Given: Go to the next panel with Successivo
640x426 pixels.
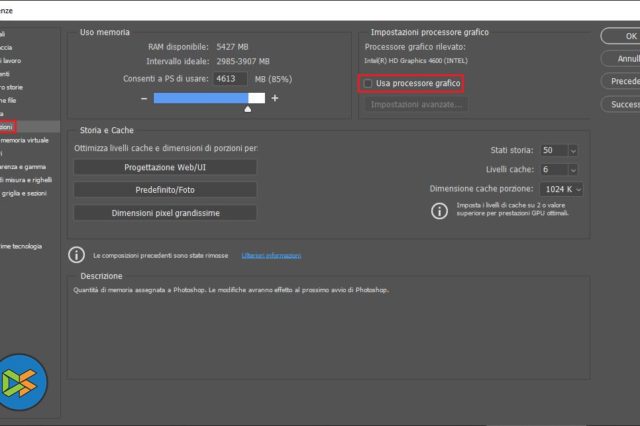Looking at the screenshot, I should 620,104.
